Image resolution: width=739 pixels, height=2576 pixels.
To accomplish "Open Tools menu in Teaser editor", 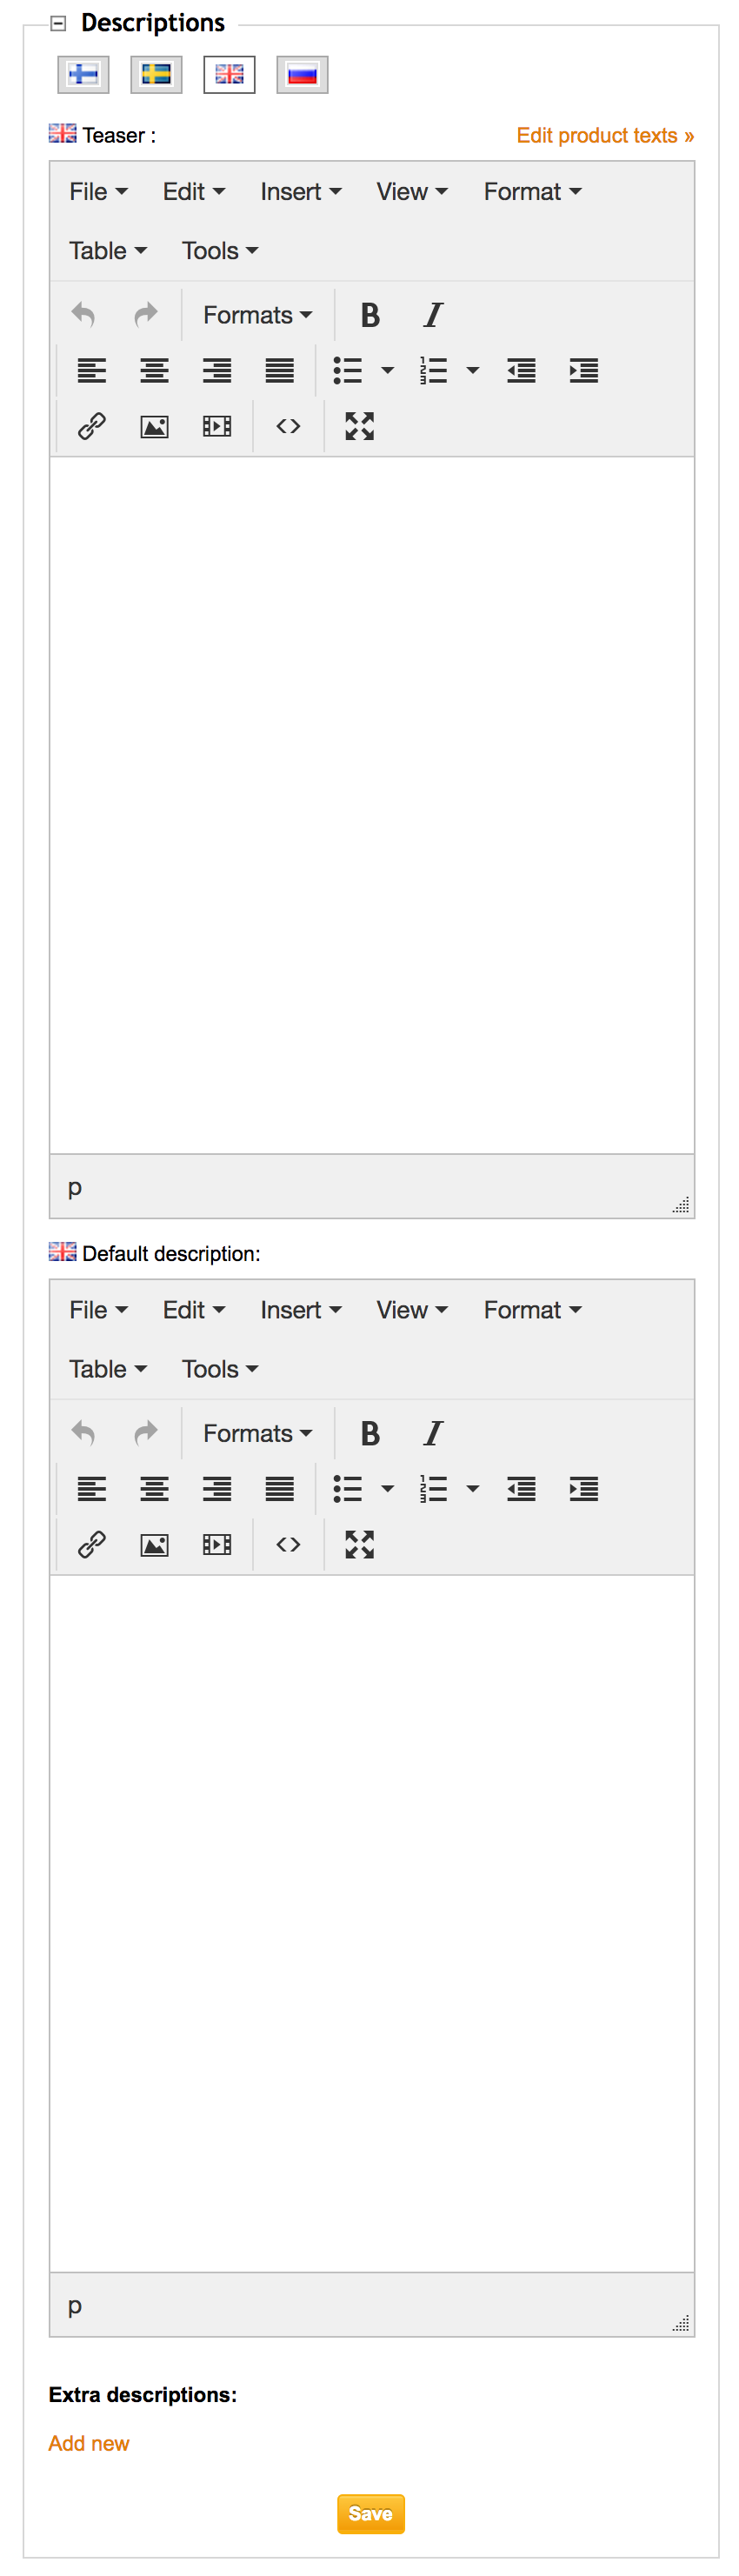I will pos(219,250).
